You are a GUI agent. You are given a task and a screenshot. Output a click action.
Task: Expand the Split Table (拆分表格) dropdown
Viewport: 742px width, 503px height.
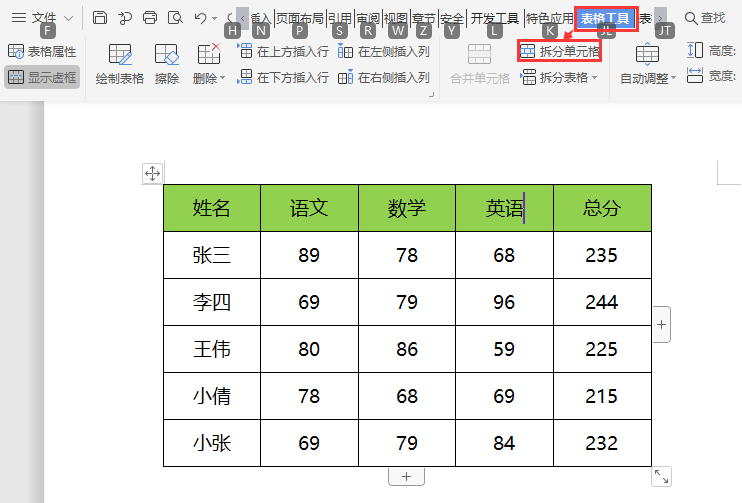click(559, 77)
